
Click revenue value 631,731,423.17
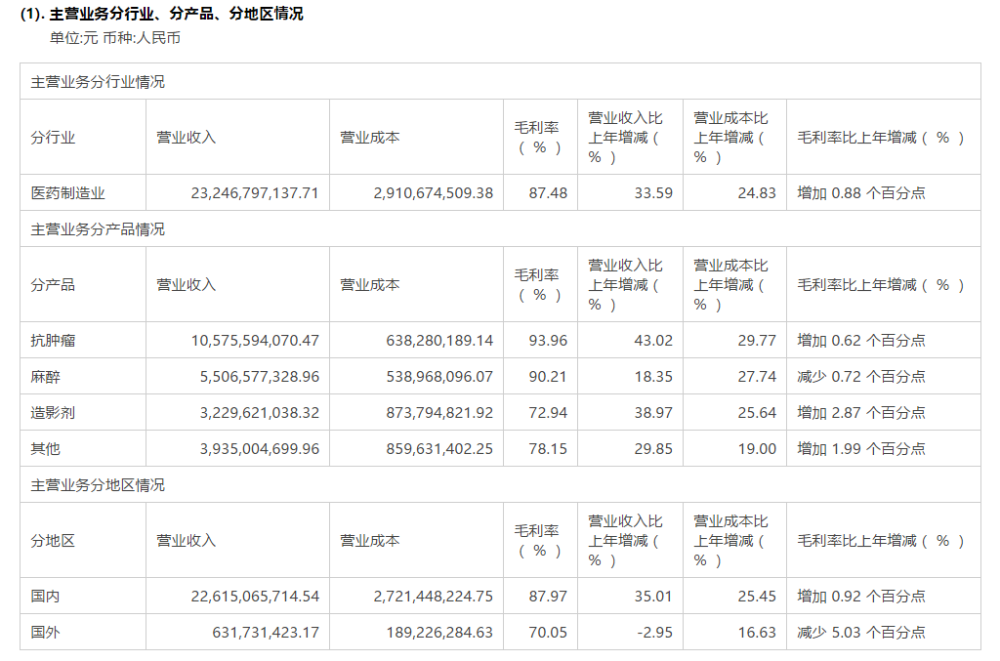265,632
